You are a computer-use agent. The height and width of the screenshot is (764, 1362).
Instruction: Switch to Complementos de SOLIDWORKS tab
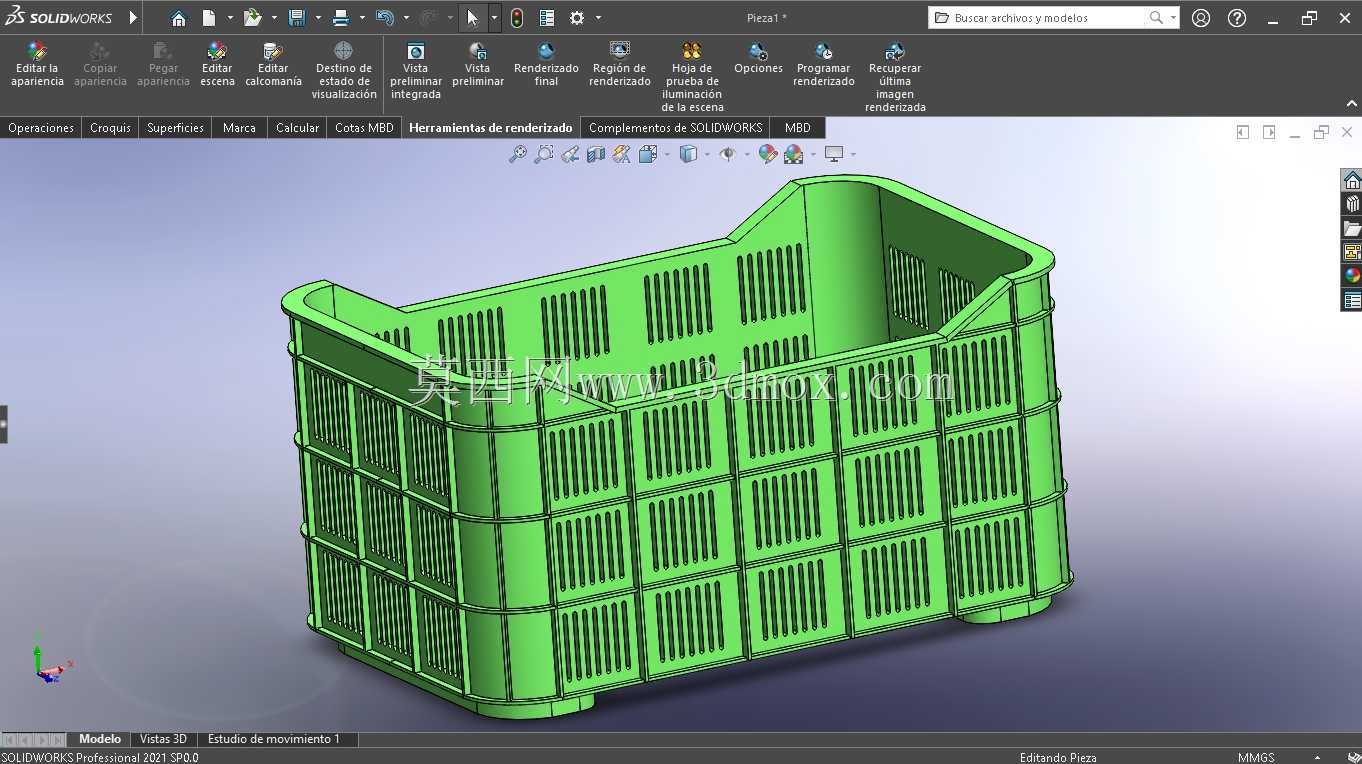pos(675,128)
